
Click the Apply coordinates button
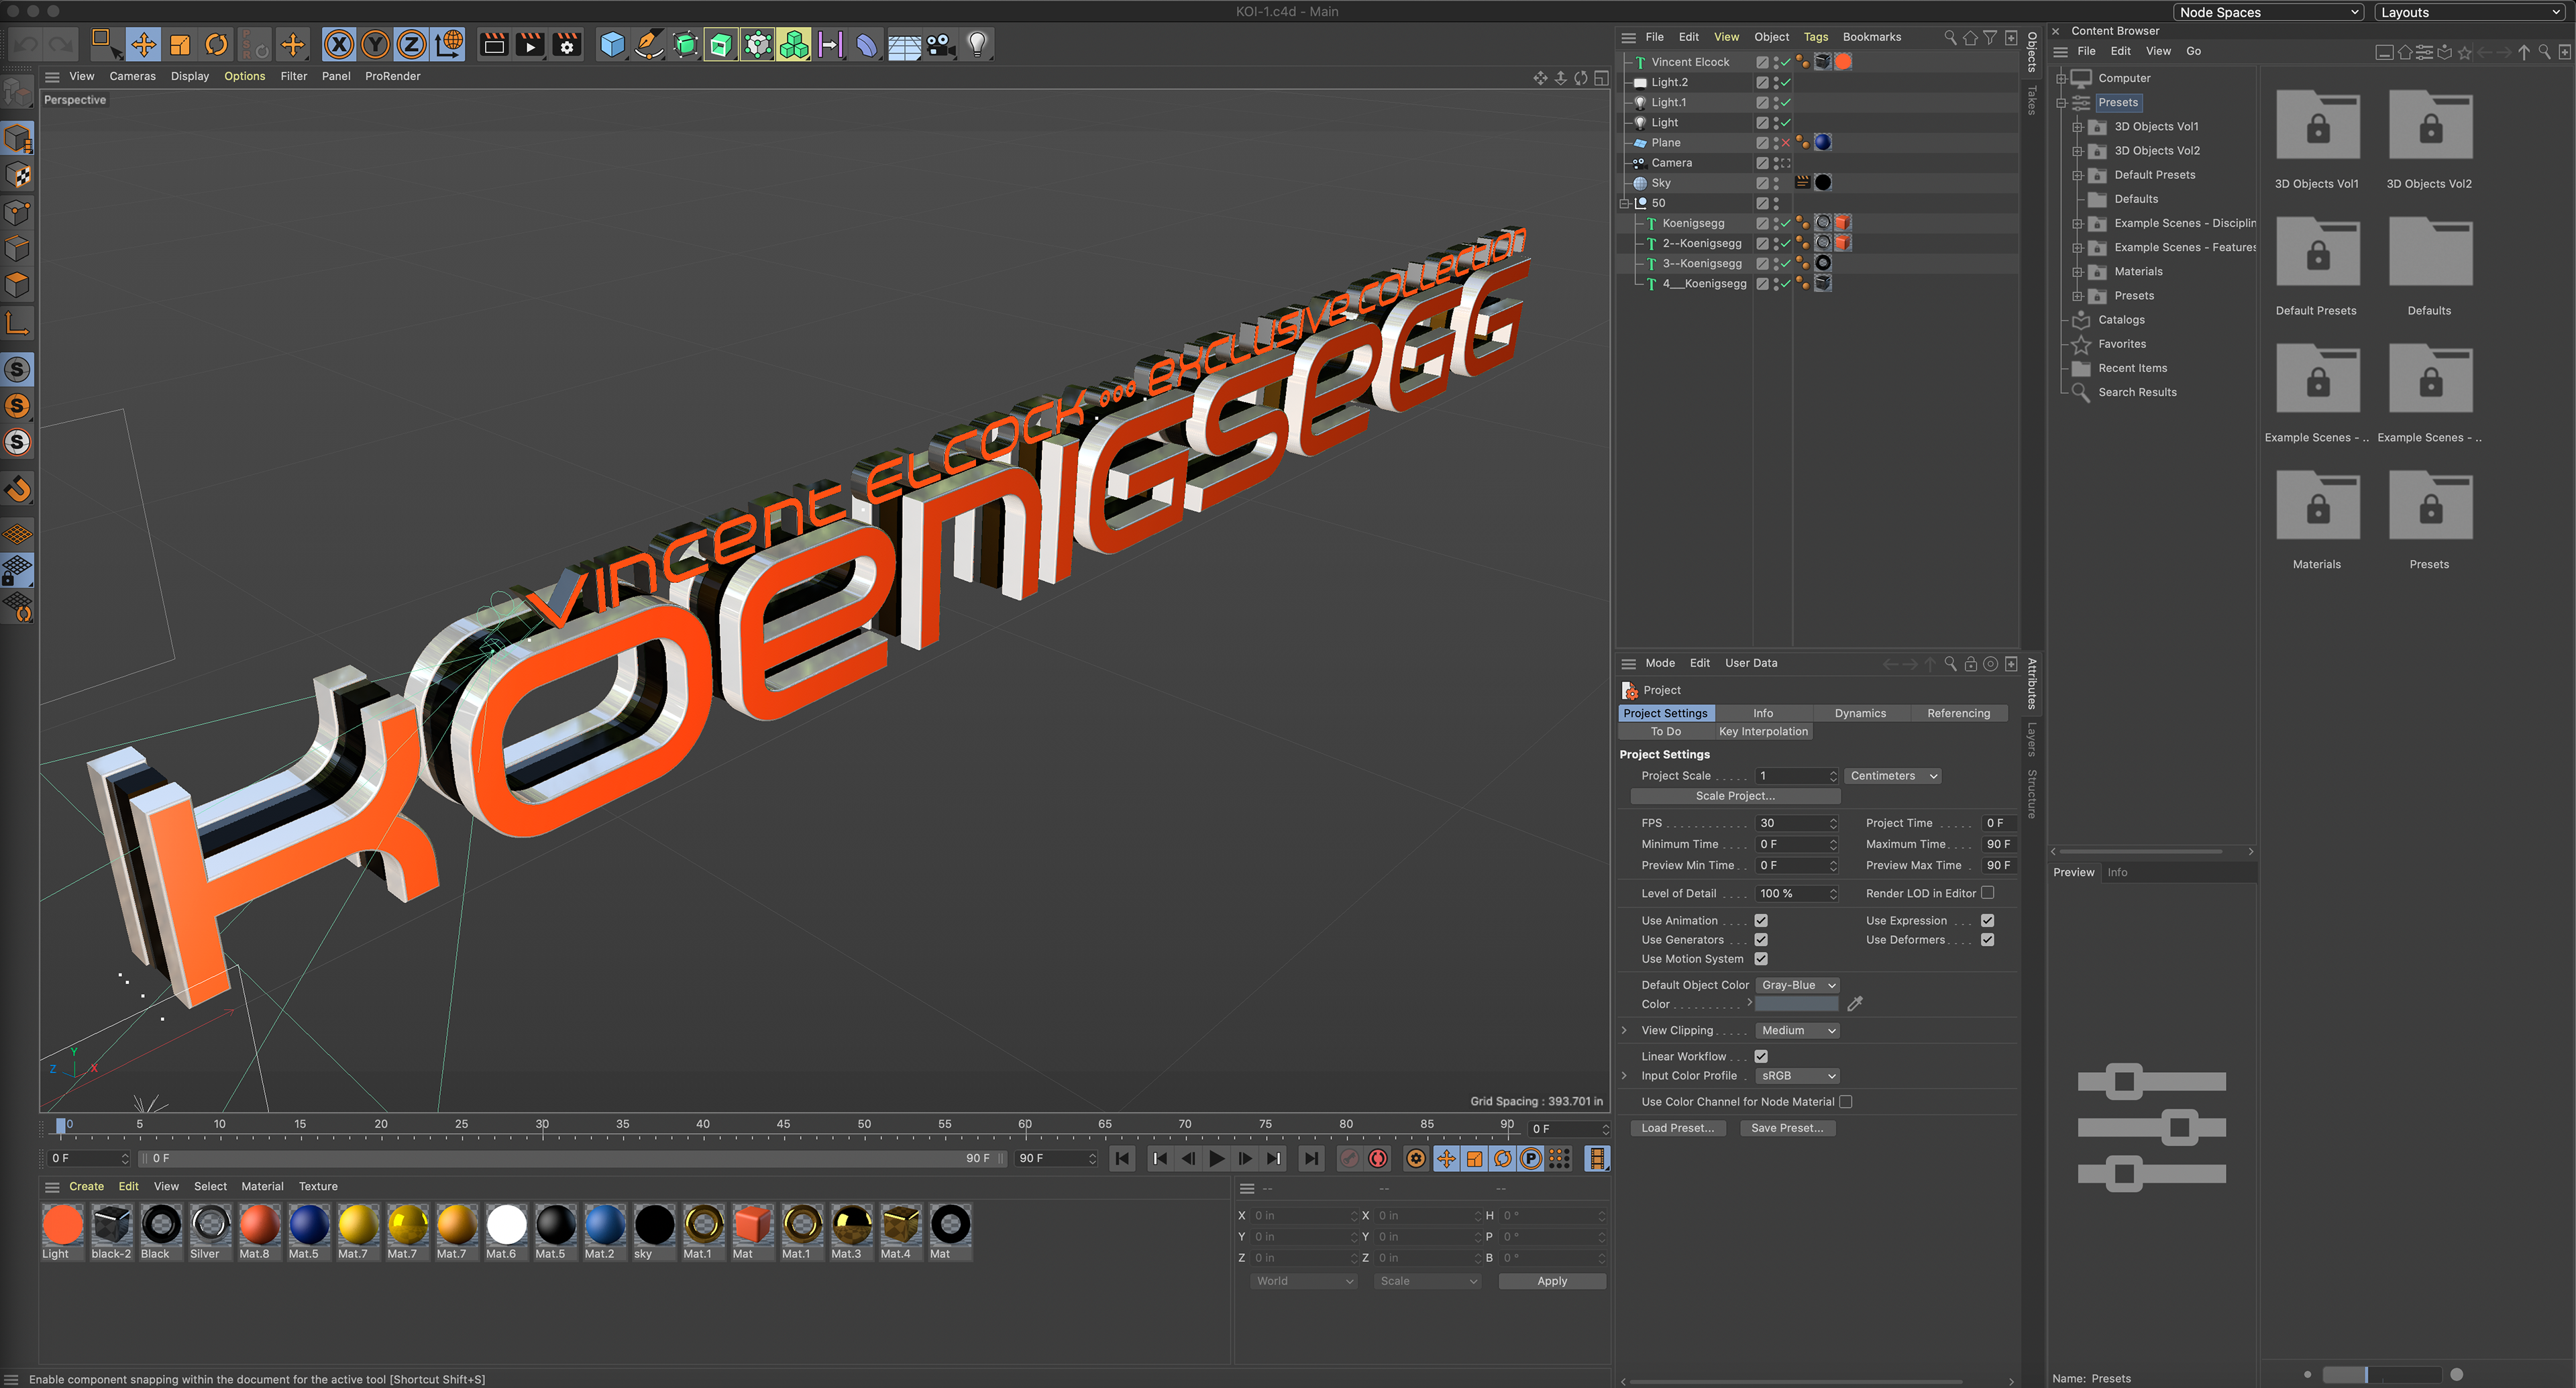[1552, 1281]
